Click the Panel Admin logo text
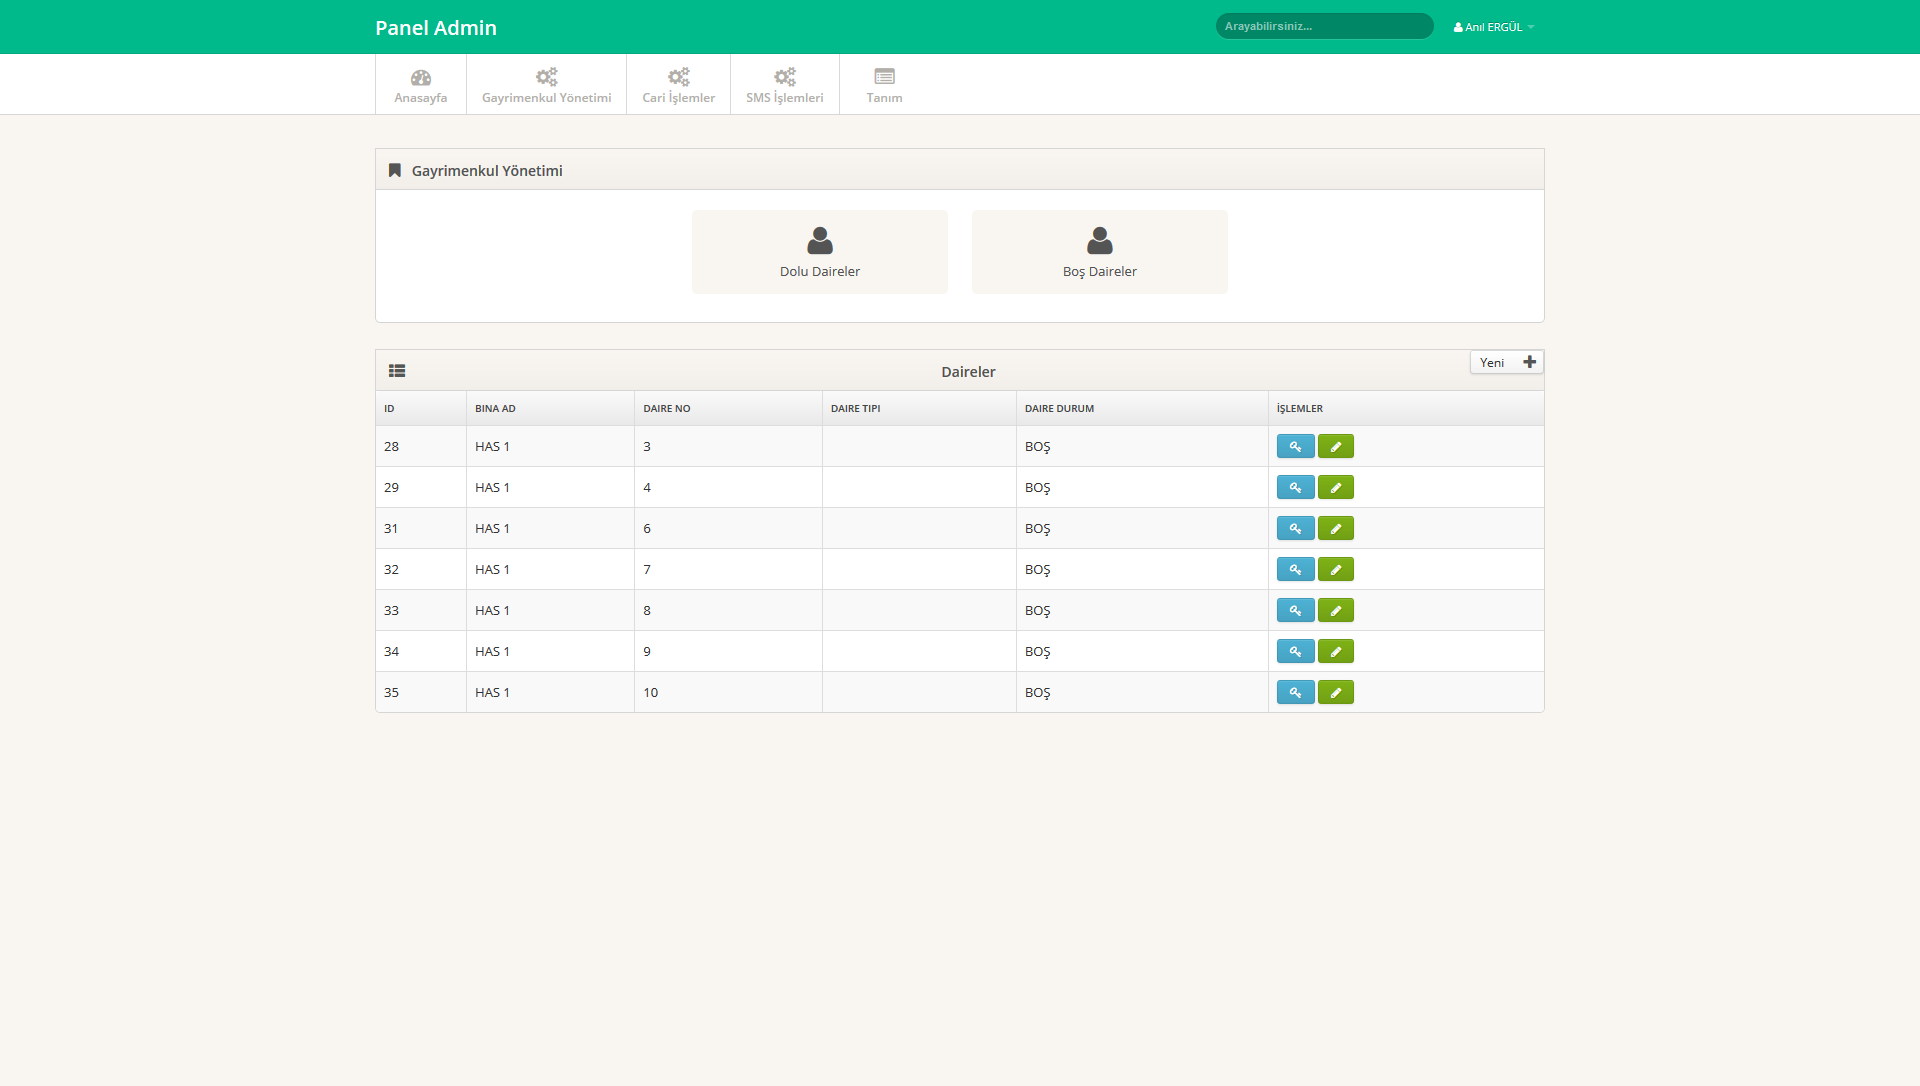The height and width of the screenshot is (1086, 1920). point(436,28)
